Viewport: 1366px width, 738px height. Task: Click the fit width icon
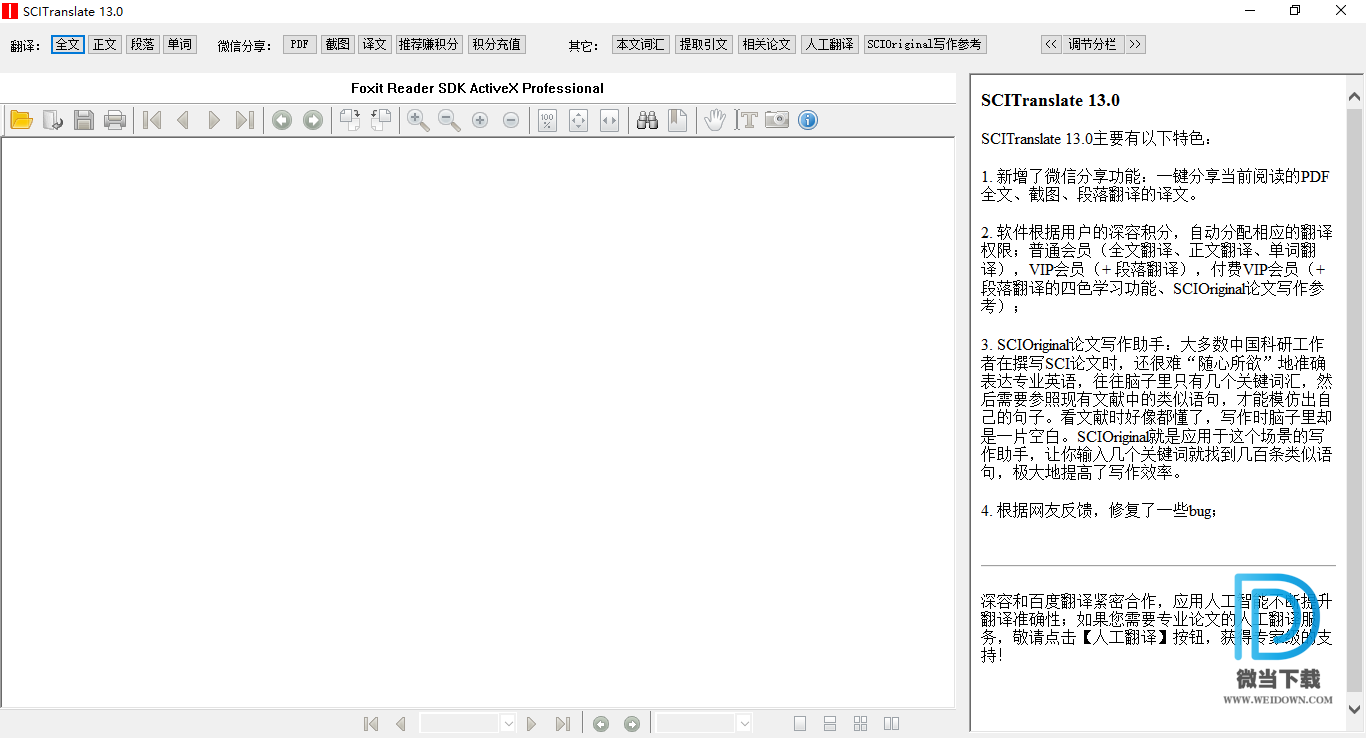(609, 120)
